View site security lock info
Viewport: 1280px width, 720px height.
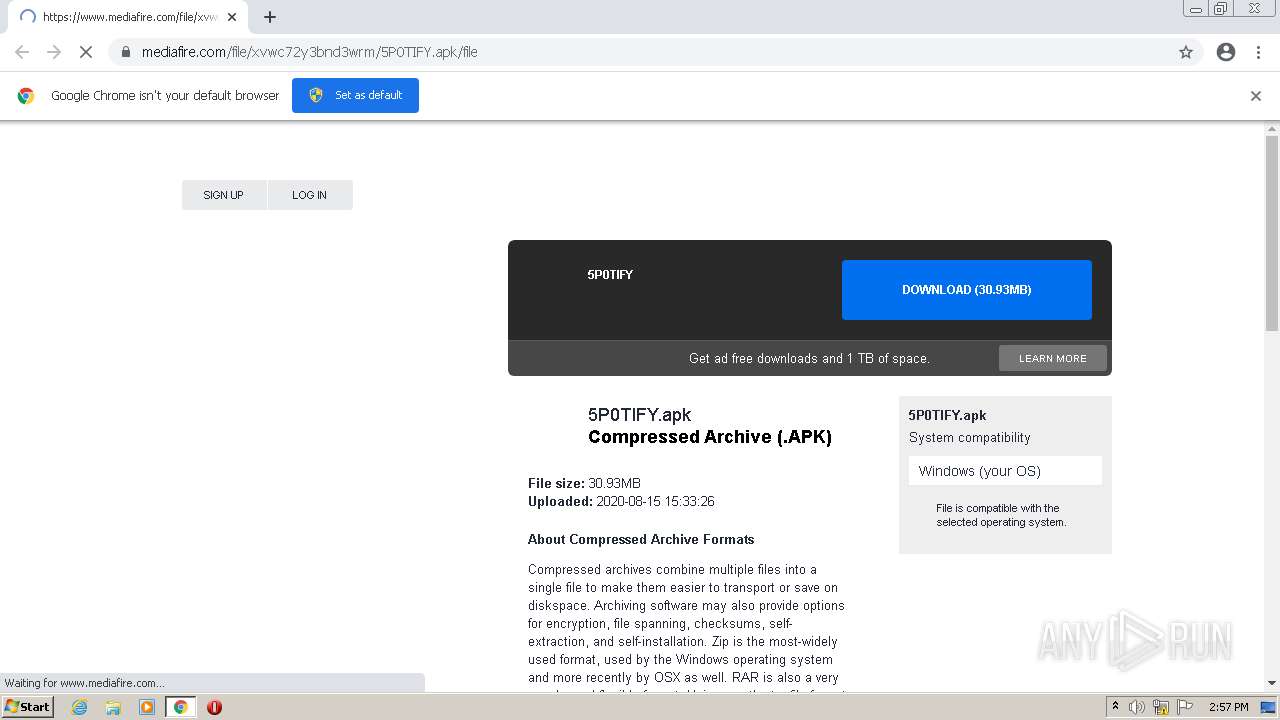pos(125,52)
